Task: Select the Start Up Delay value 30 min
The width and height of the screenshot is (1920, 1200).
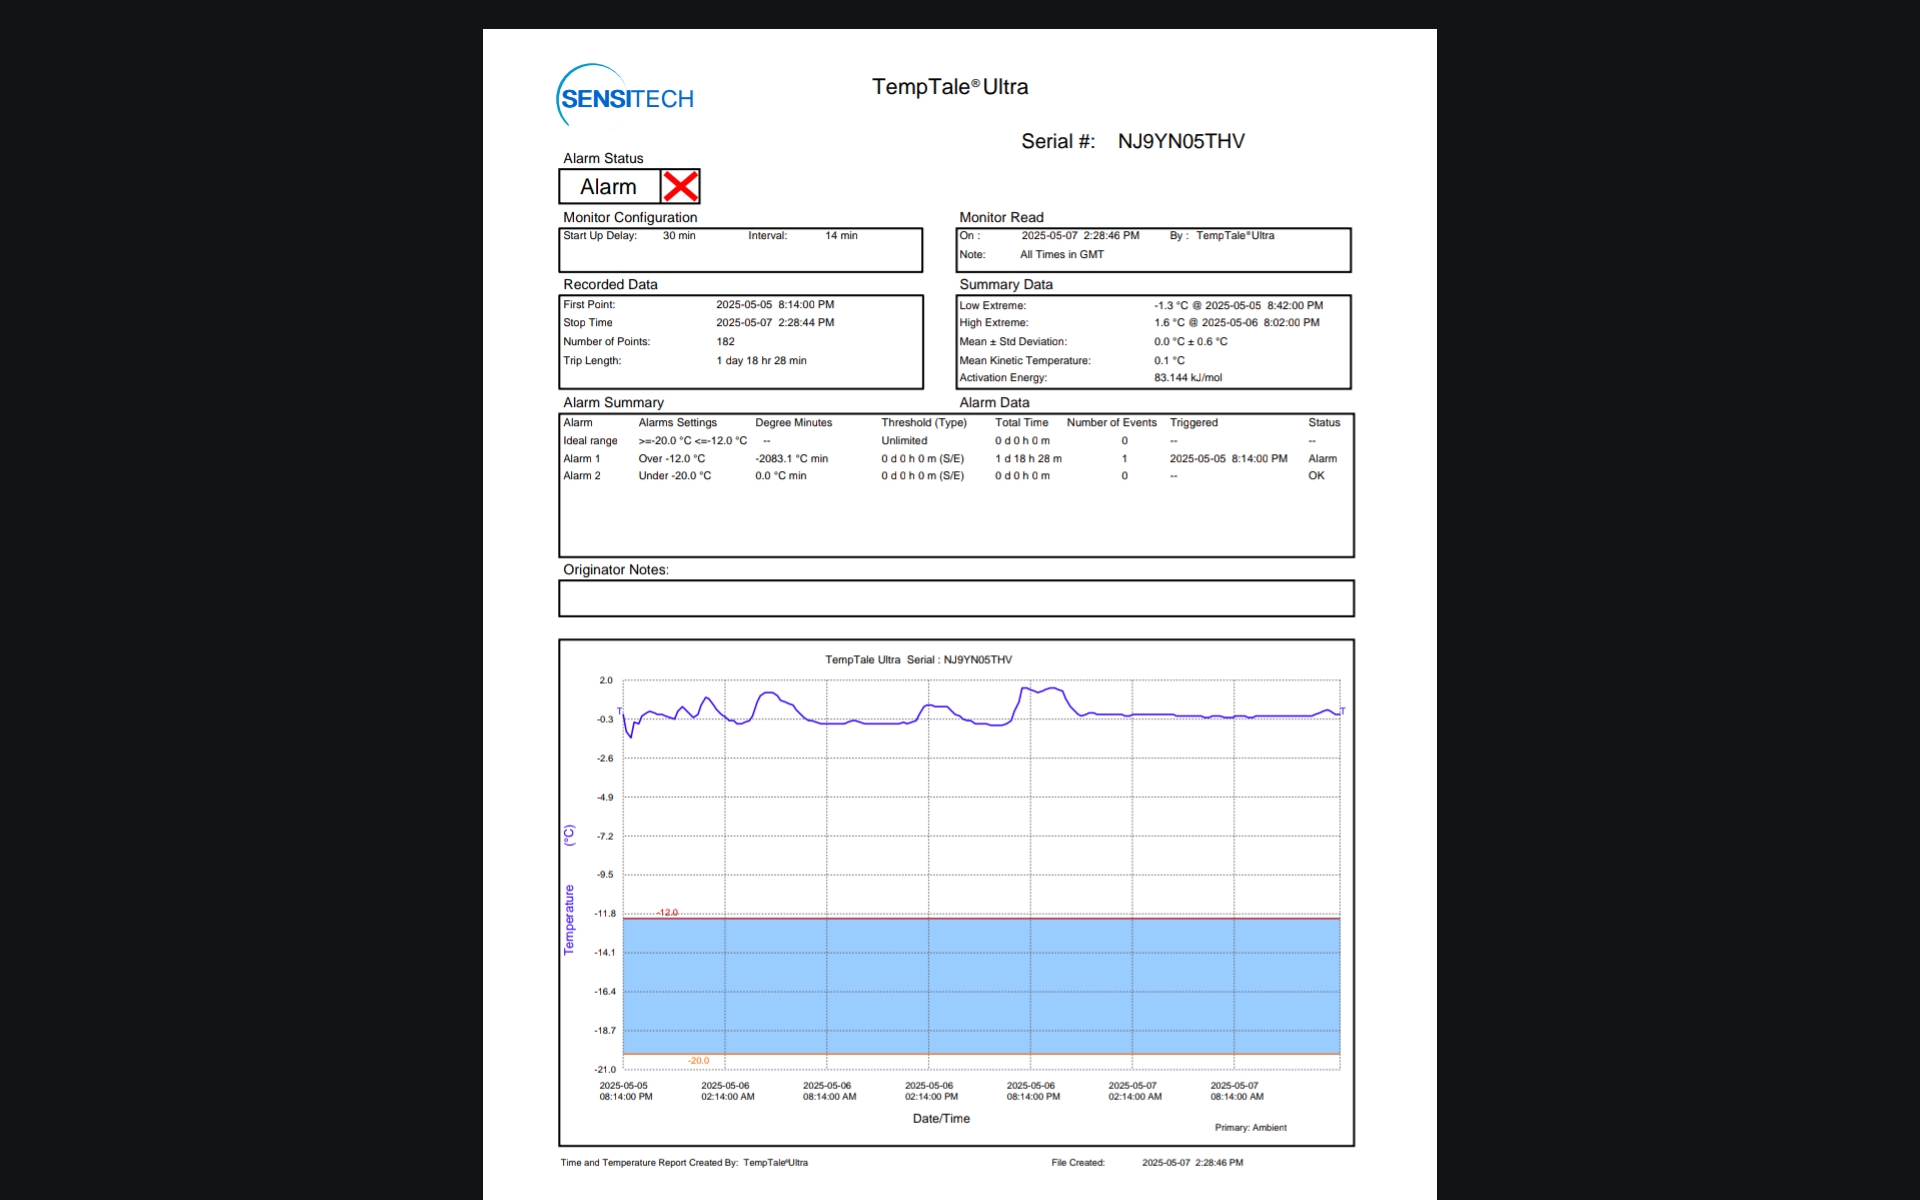Action: coord(679,236)
